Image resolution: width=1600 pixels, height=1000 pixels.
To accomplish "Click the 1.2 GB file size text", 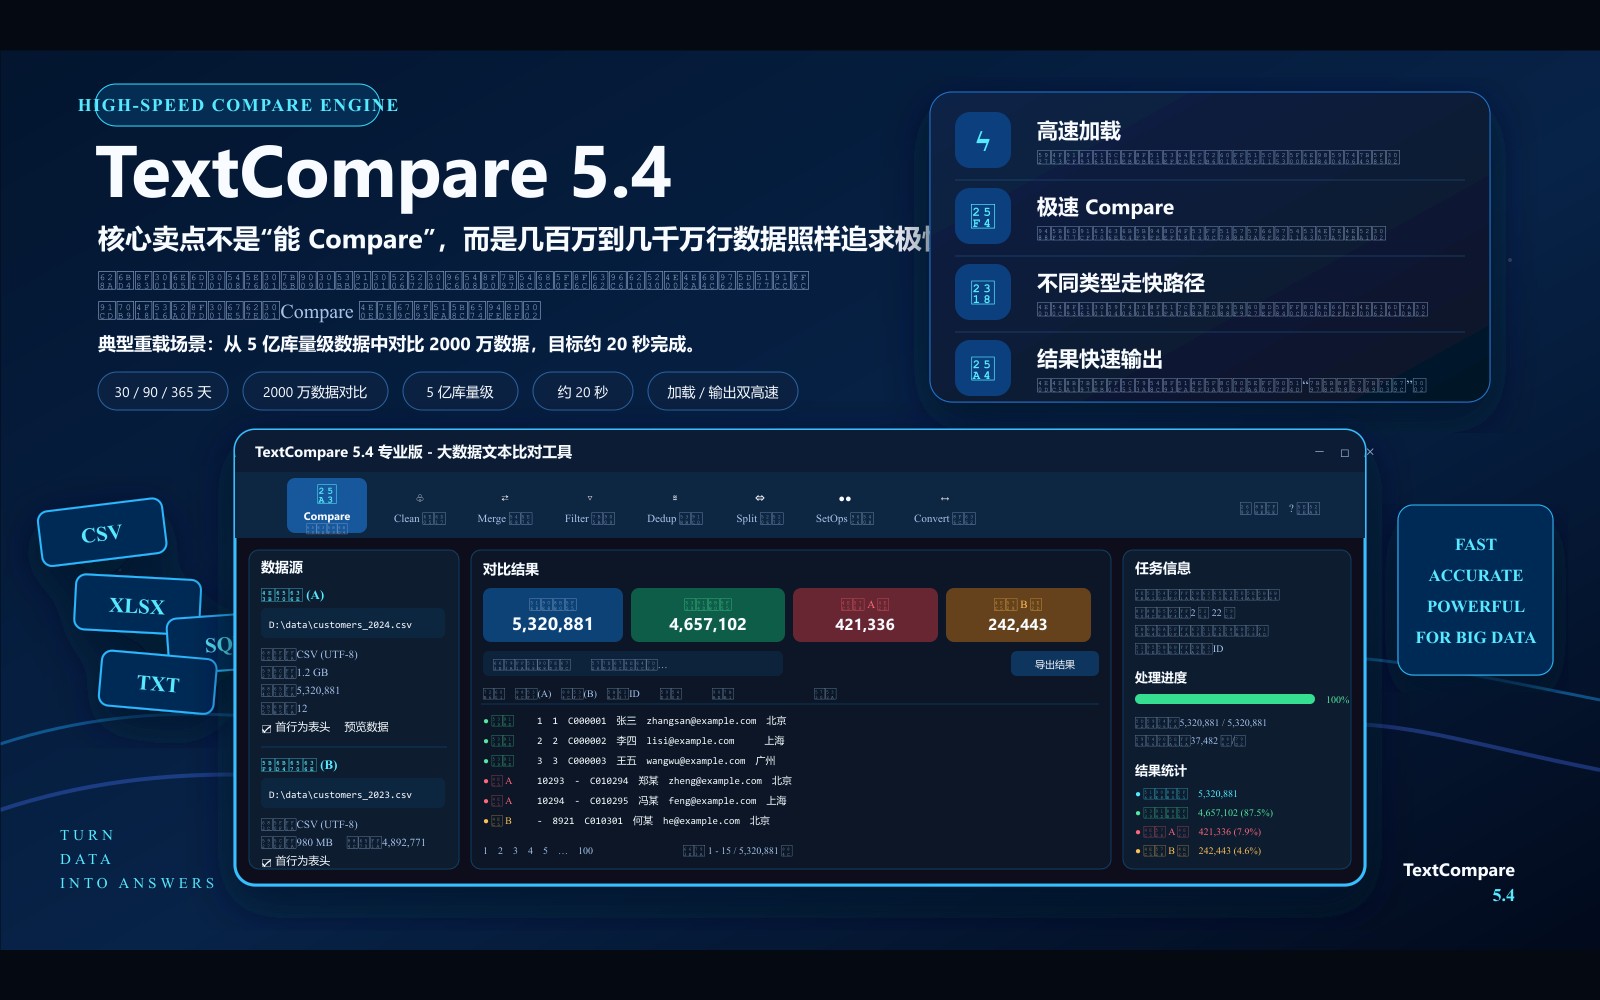I will 312,673.
